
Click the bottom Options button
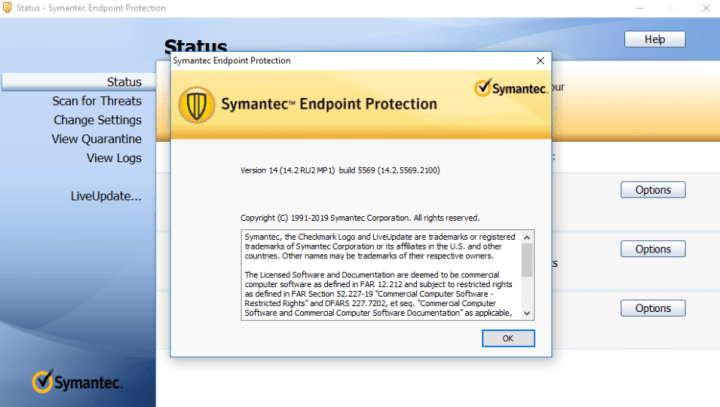tap(652, 308)
